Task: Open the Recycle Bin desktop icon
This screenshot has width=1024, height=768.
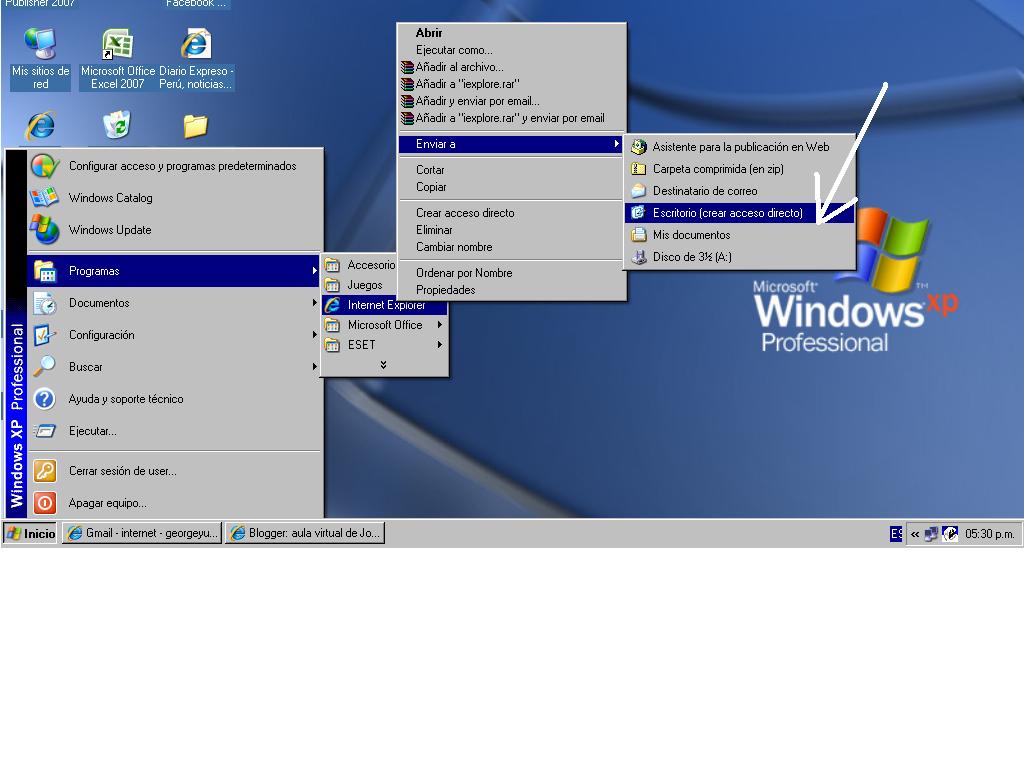Action: coord(118,125)
